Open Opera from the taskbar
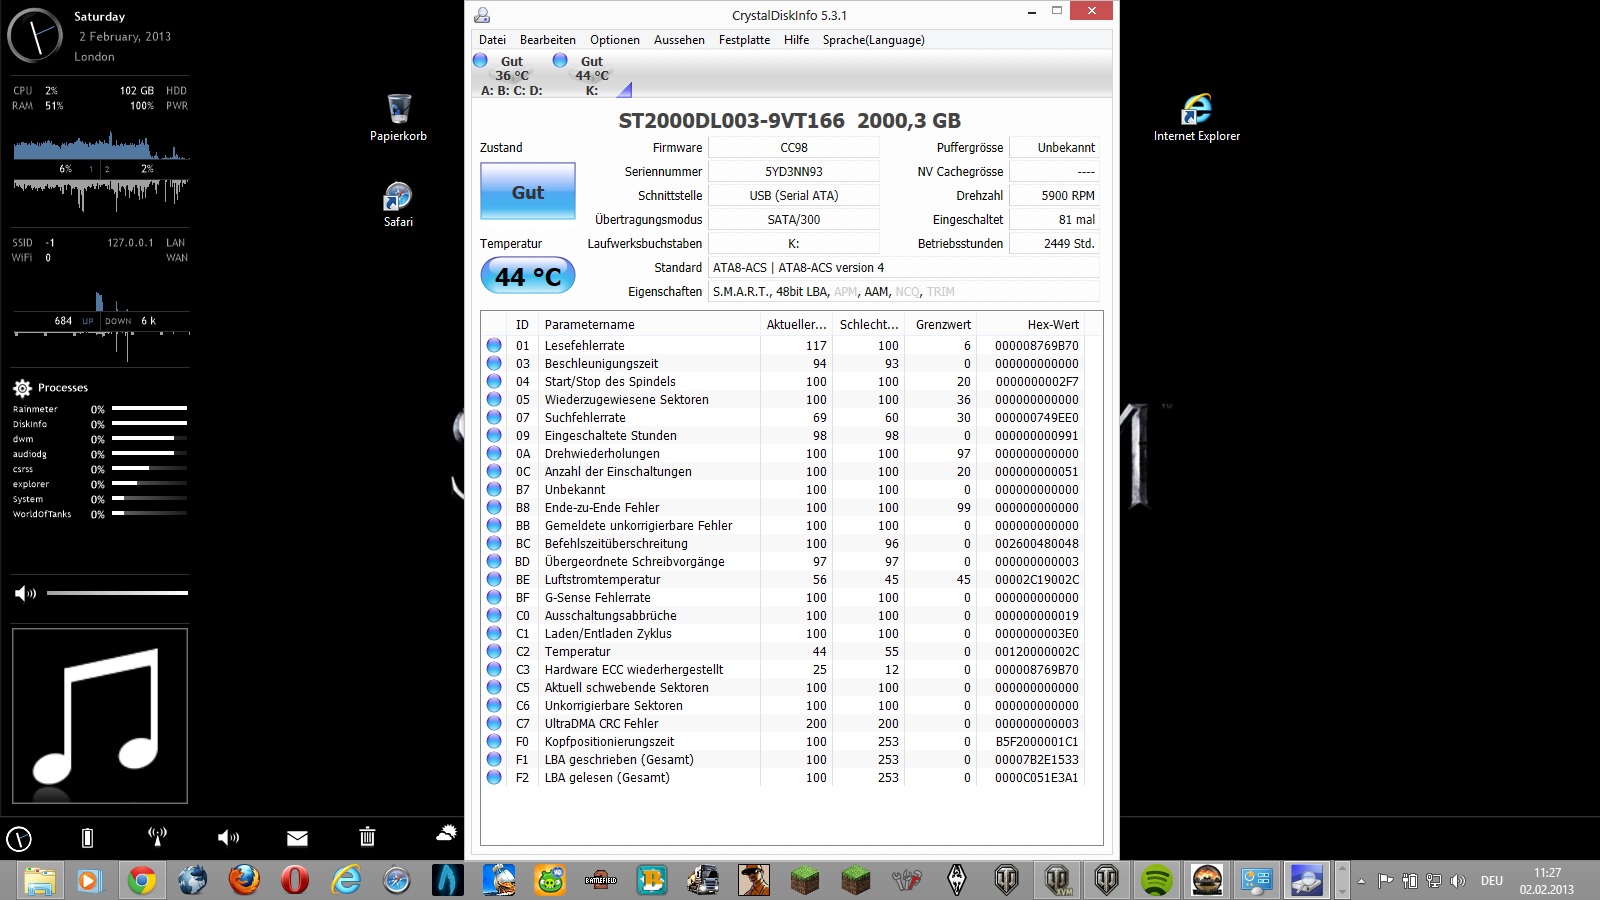Viewport: 1600px width, 900px height. click(295, 880)
